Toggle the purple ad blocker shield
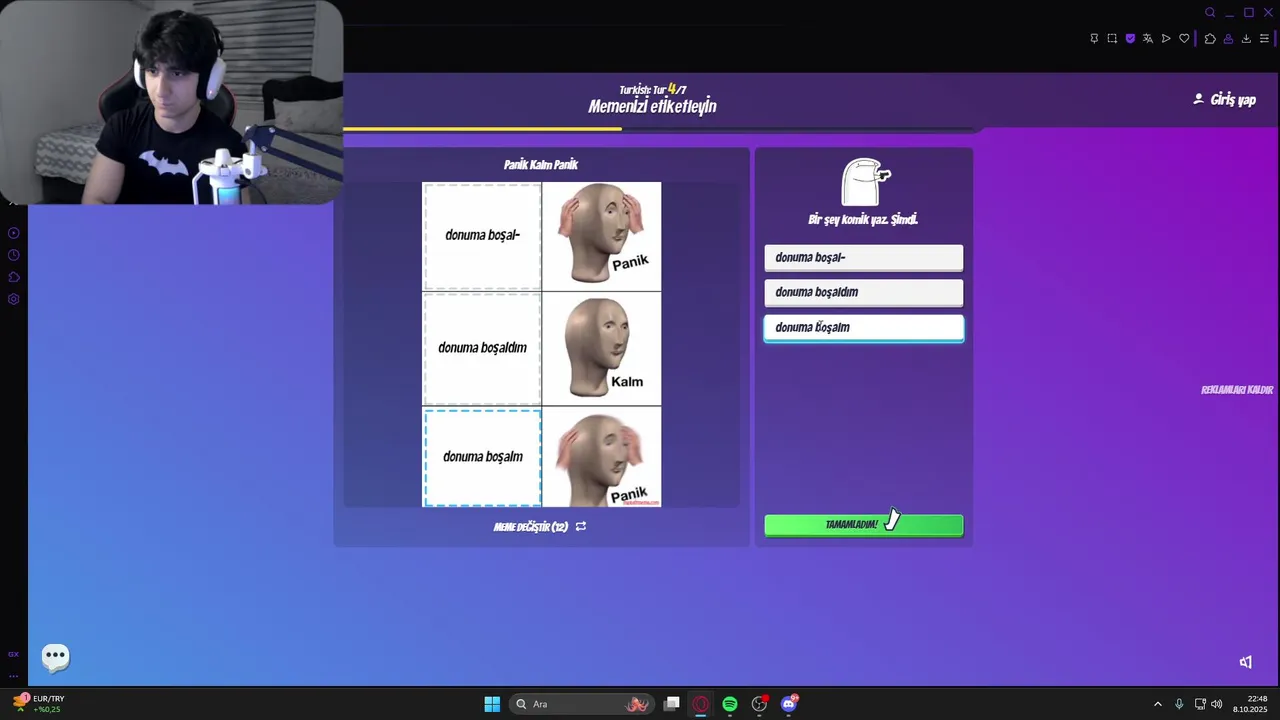Image resolution: width=1280 pixels, height=720 pixels. pos(1130,39)
